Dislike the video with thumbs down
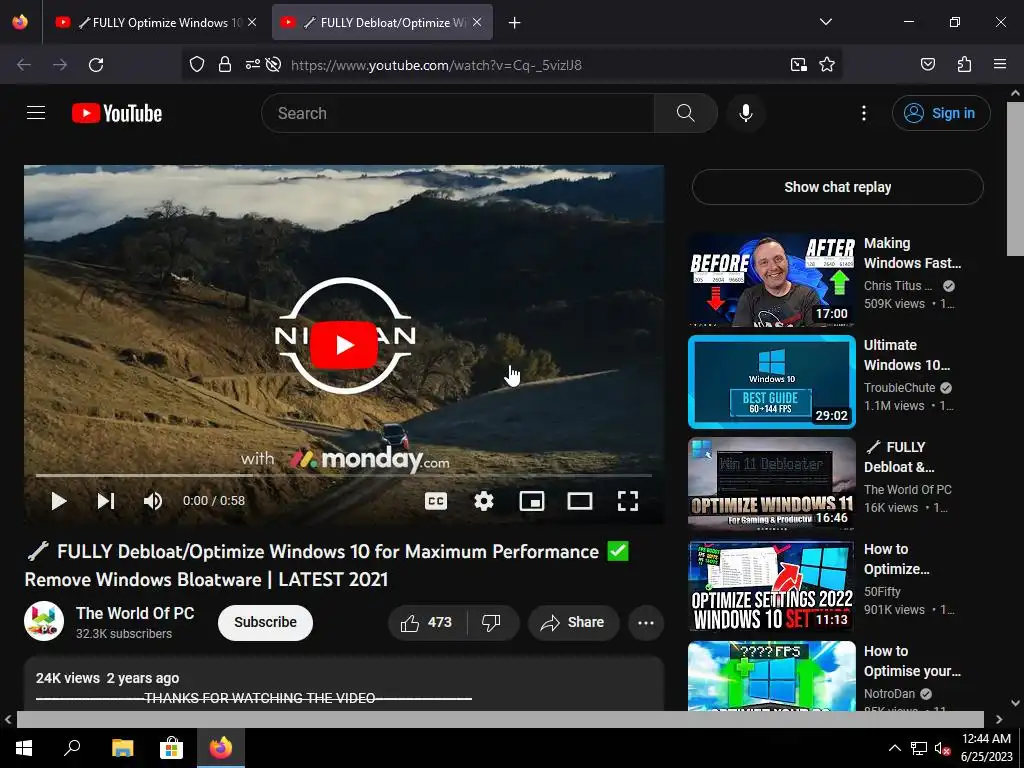This screenshot has width=1024, height=768. coord(492,622)
